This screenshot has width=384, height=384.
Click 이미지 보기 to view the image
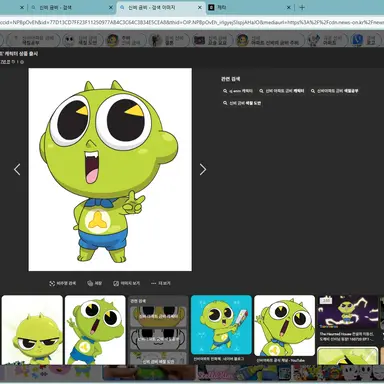click(x=126, y=283)
